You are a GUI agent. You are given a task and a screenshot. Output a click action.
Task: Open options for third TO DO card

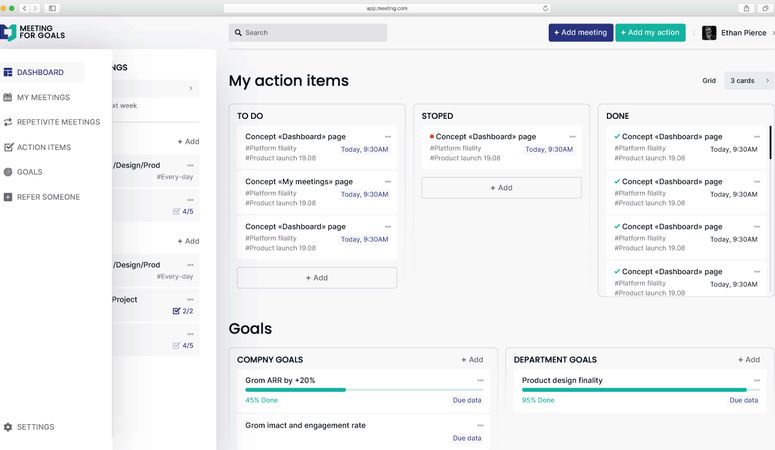[388, 227]
